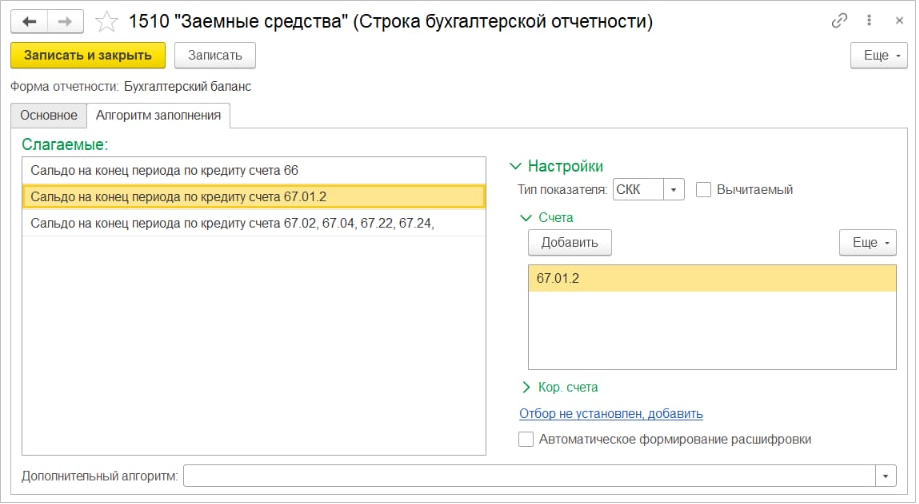Click the Отбор не установлен, добавить link

coord(611,413)
